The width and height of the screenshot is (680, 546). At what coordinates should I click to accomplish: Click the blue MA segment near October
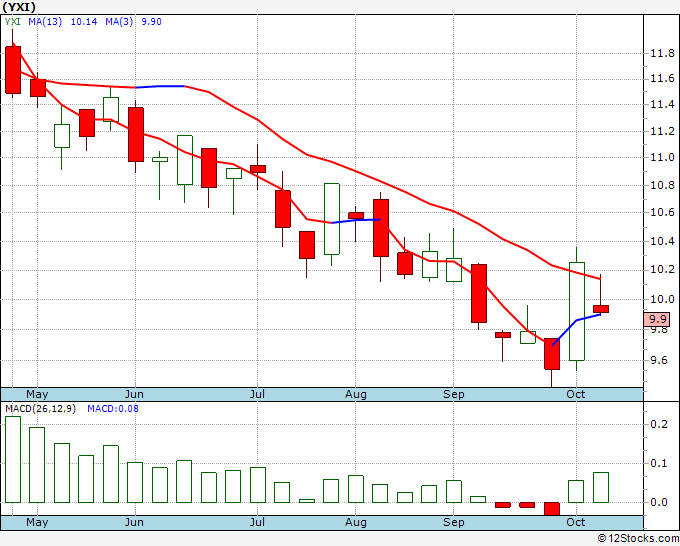click(x=576, y=330)
